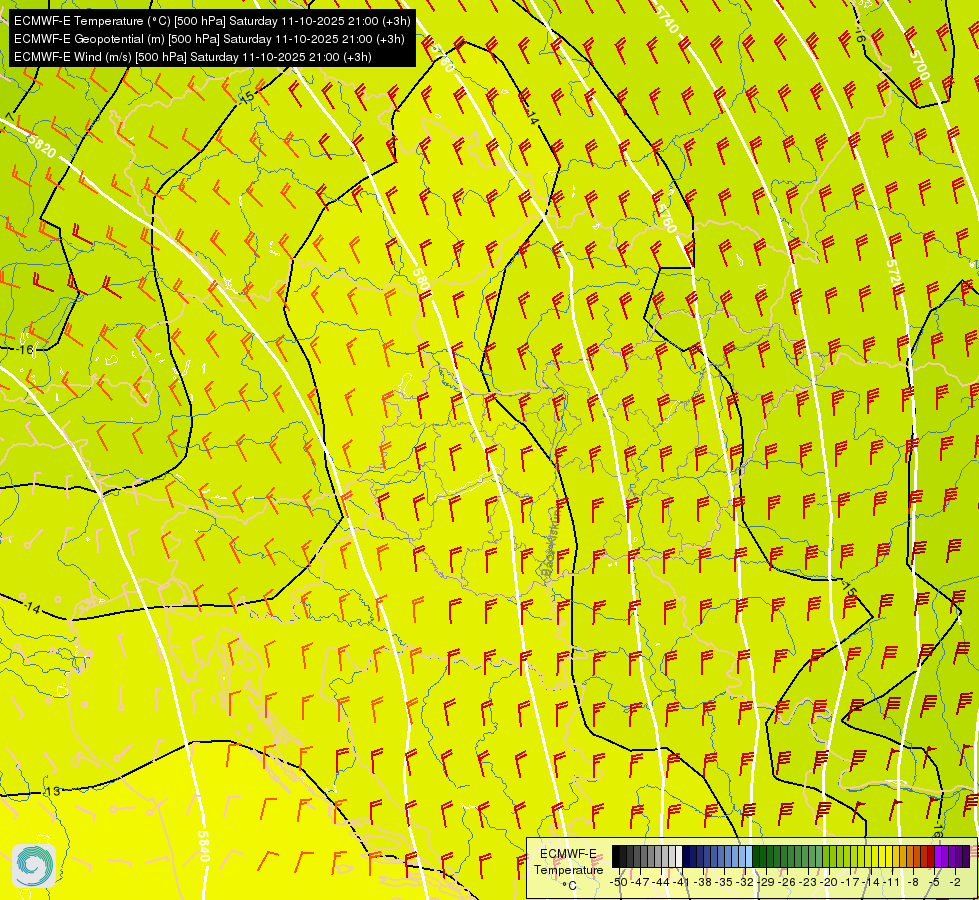Click the 5700 geopotential contour label

click(x=919, y=64)
